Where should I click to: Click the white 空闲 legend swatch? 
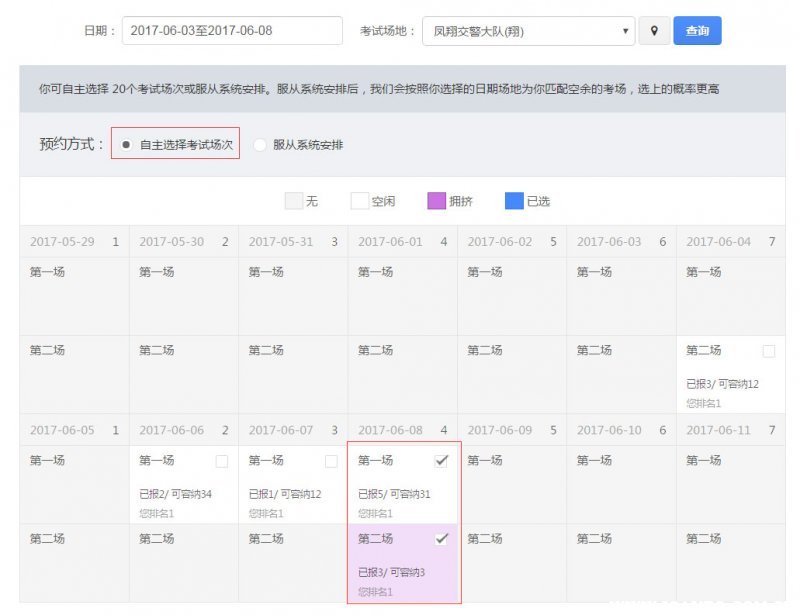click(359, 201)
